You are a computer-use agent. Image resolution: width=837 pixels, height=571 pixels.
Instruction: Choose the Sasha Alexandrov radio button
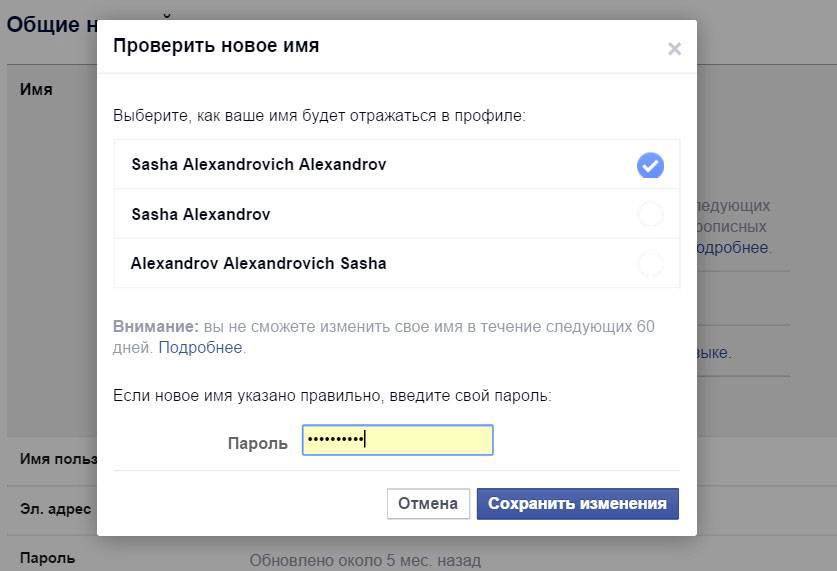coord(650,214)
